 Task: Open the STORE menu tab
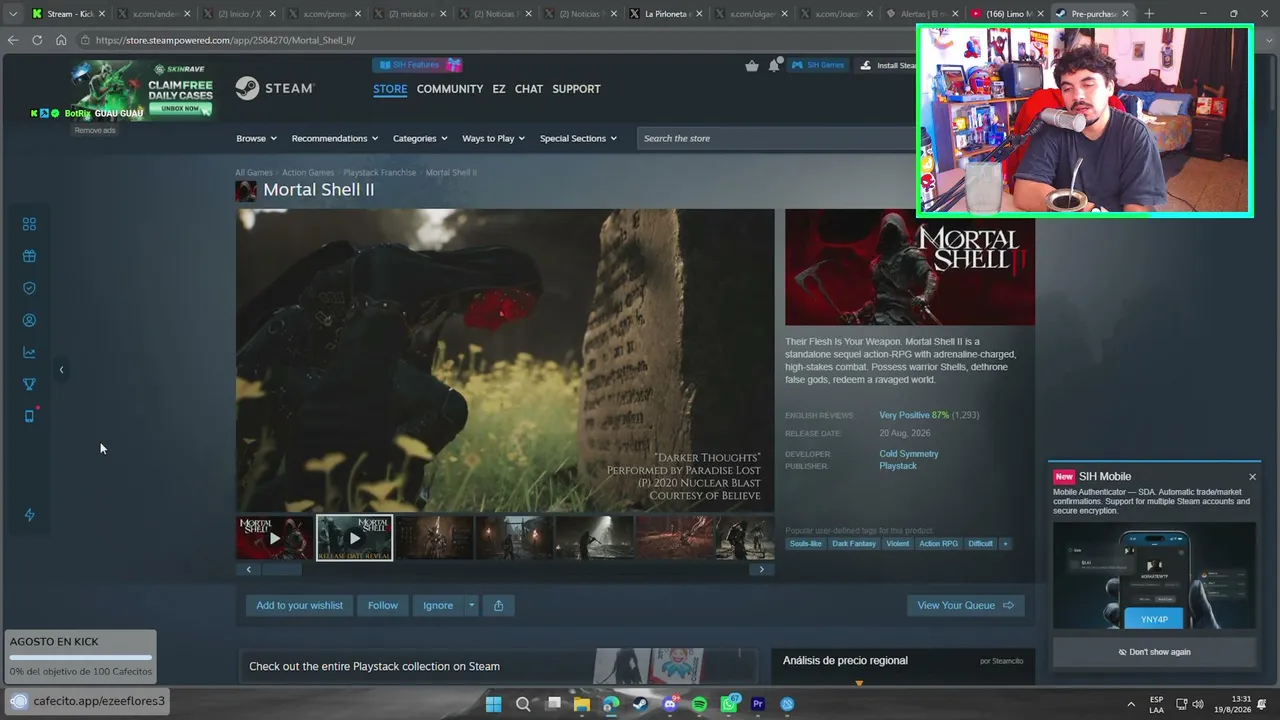tap(390, 89)
